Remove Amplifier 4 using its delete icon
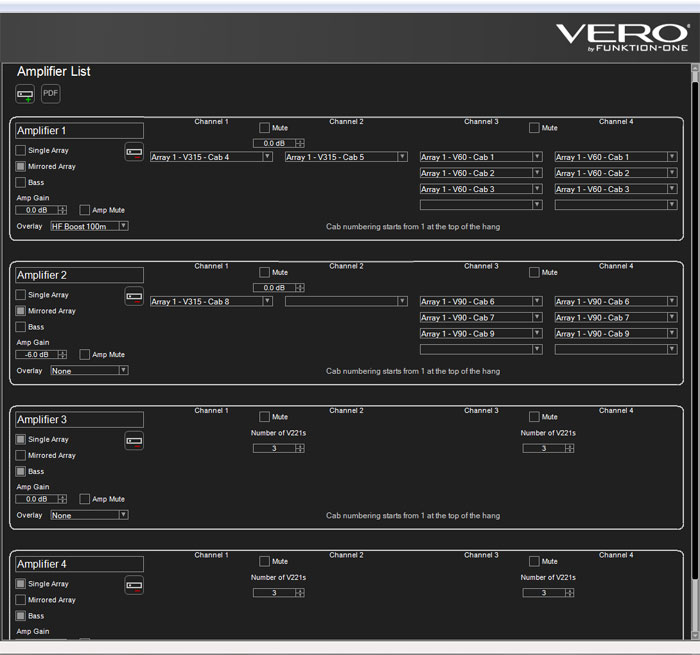This screenshot has width=700, height=655. (x=134, y=585)
